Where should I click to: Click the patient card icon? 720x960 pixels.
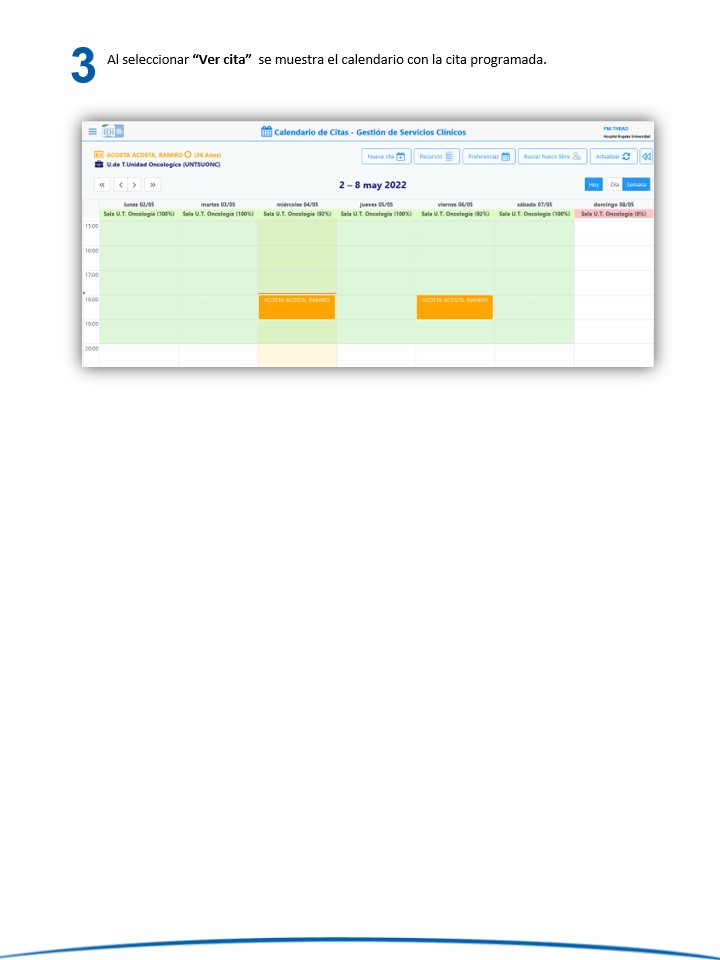click(x=99, y=155)
